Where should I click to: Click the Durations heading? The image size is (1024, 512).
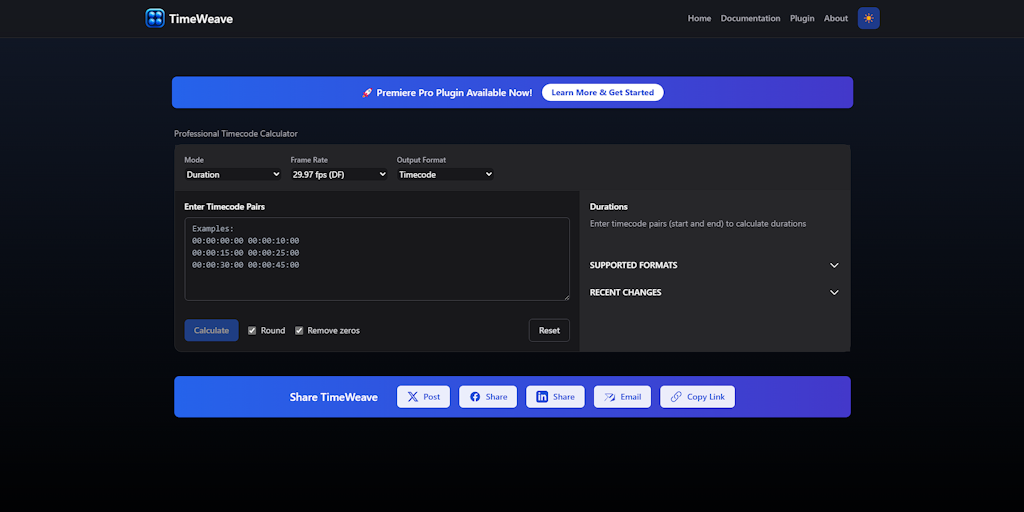609,206
